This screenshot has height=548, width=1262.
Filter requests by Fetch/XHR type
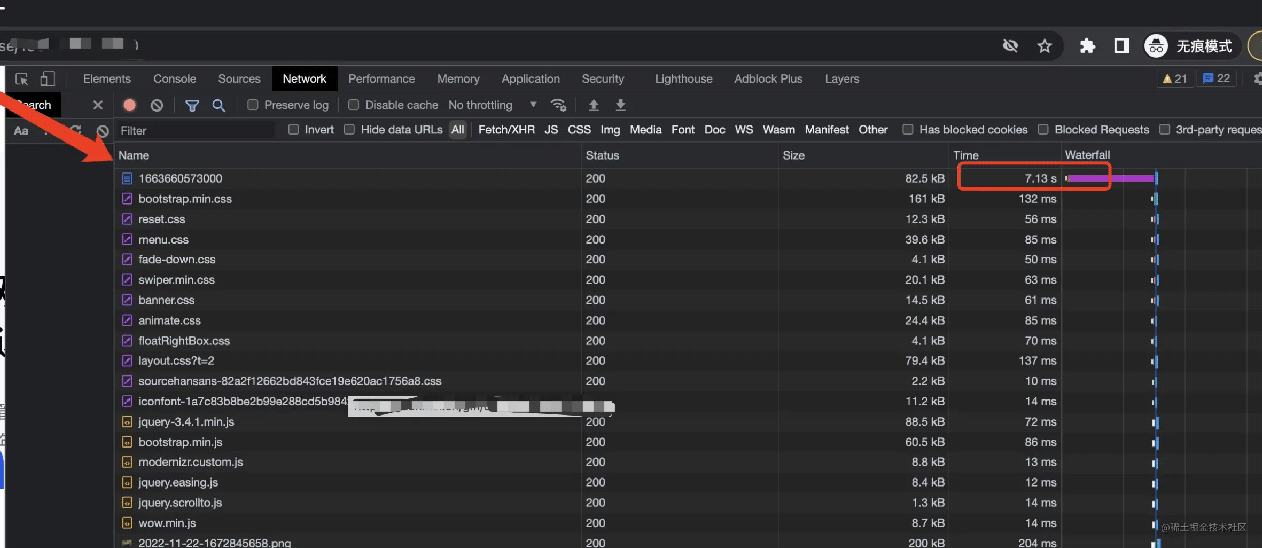click(506, 130)
